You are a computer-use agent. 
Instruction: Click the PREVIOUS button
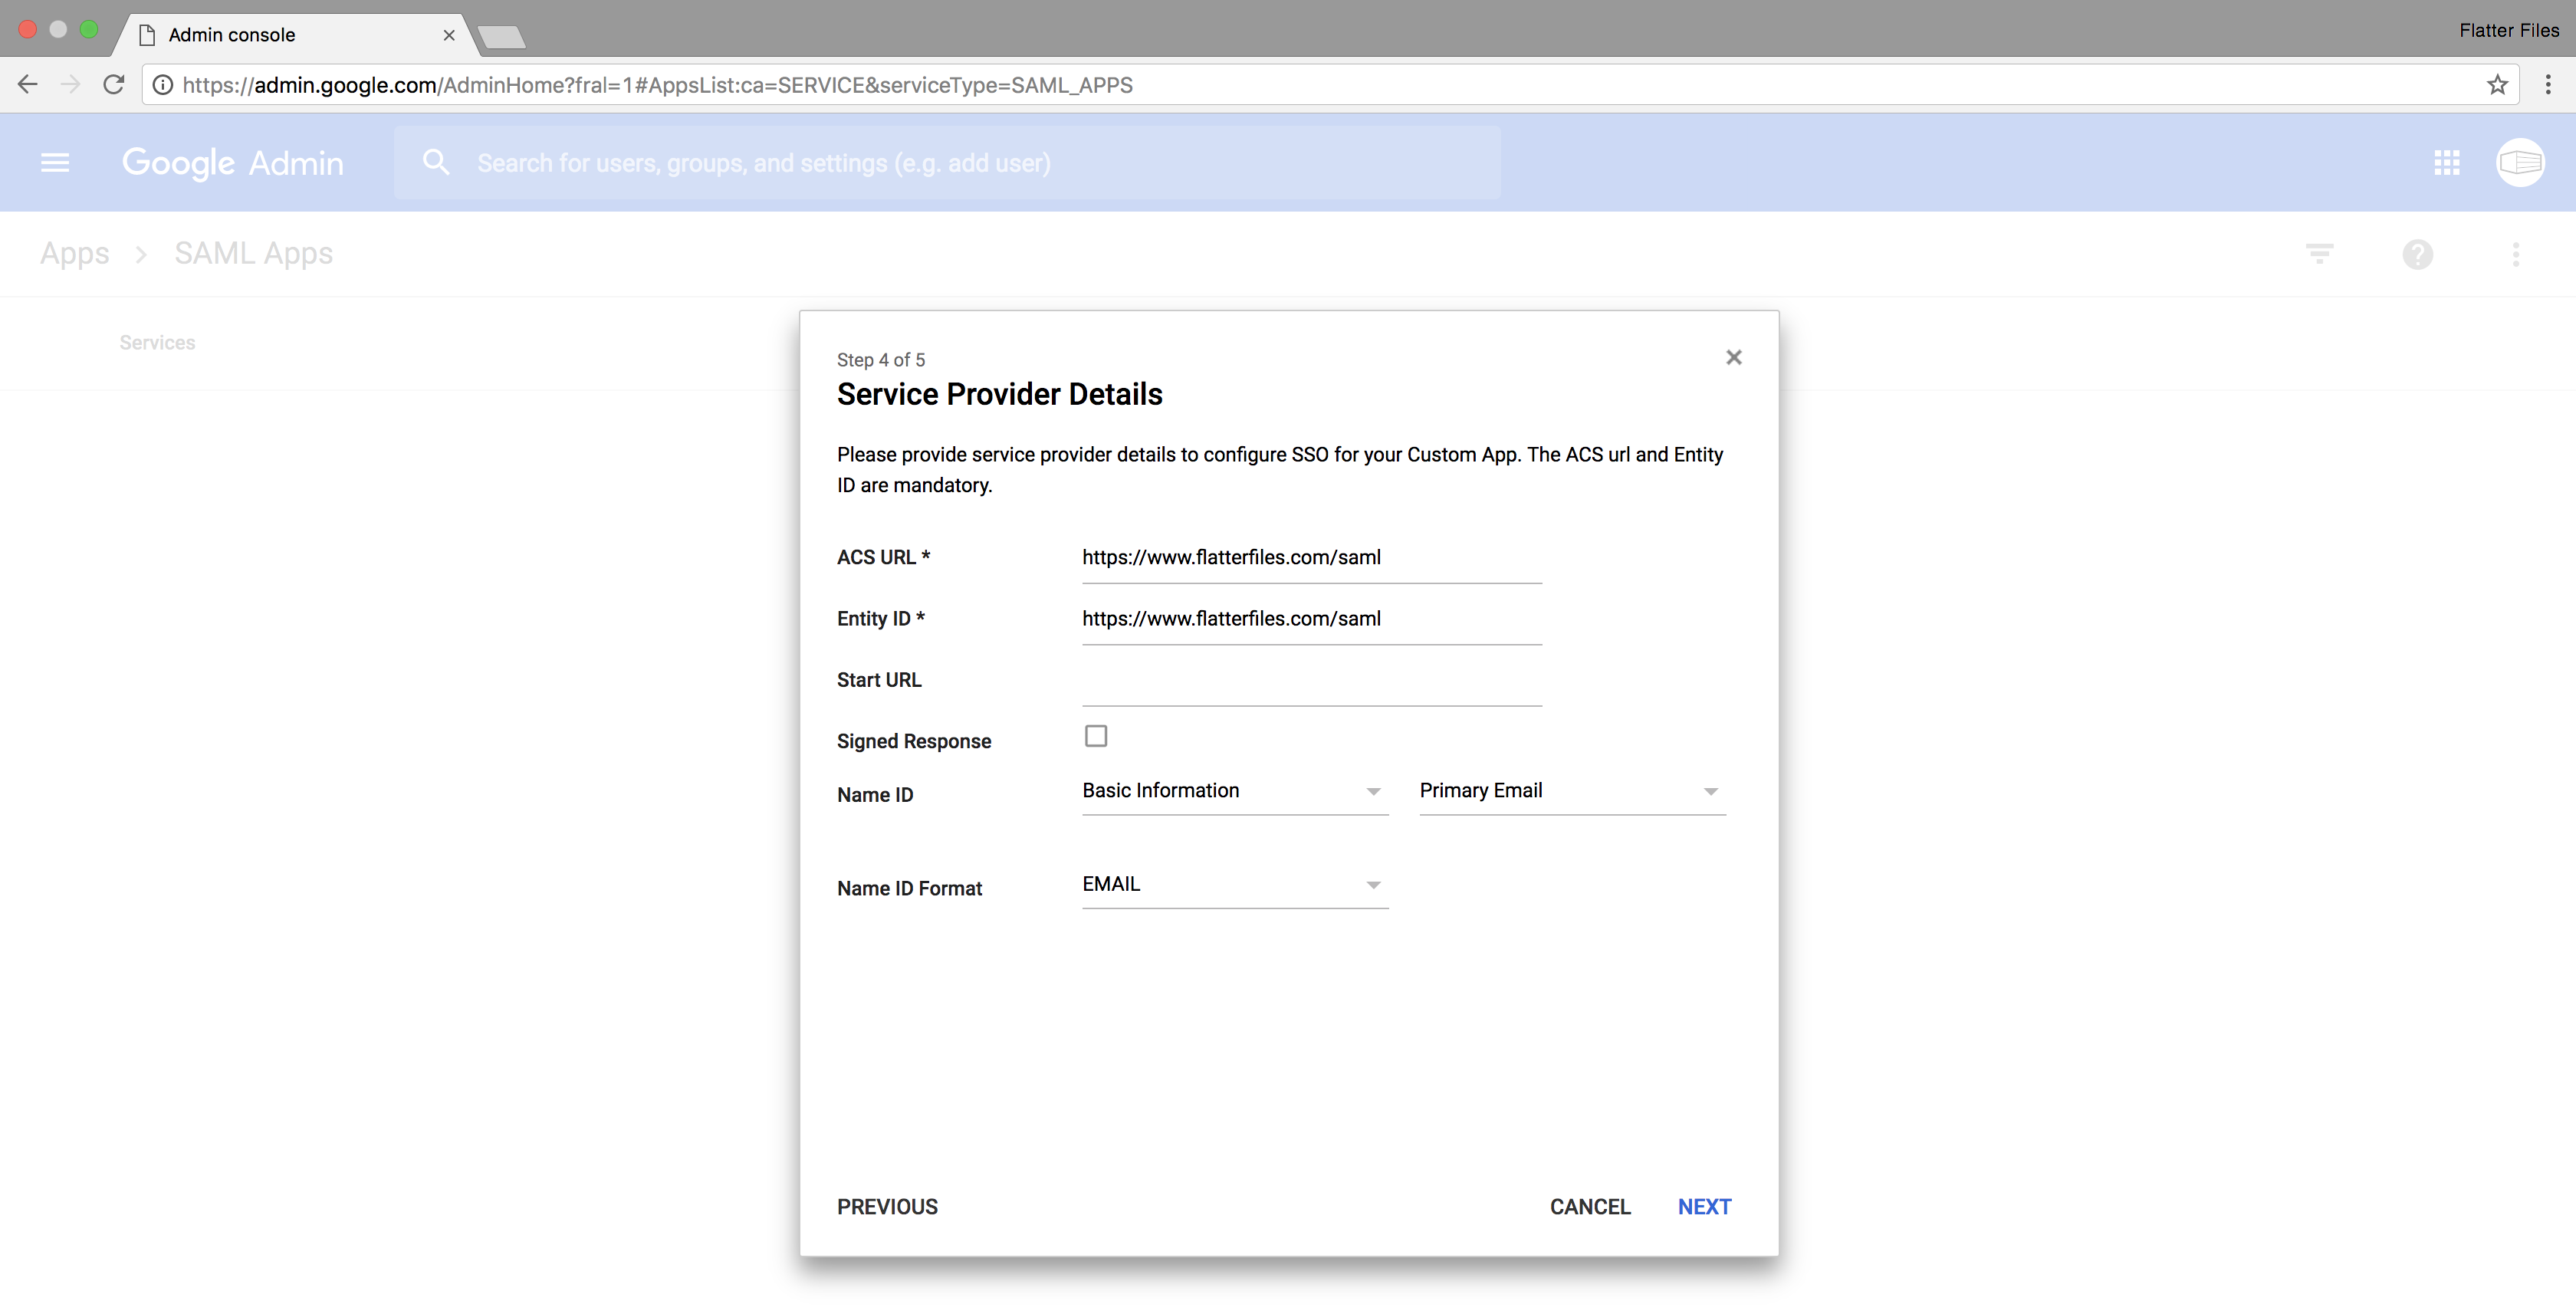(x=887, y=1207)
